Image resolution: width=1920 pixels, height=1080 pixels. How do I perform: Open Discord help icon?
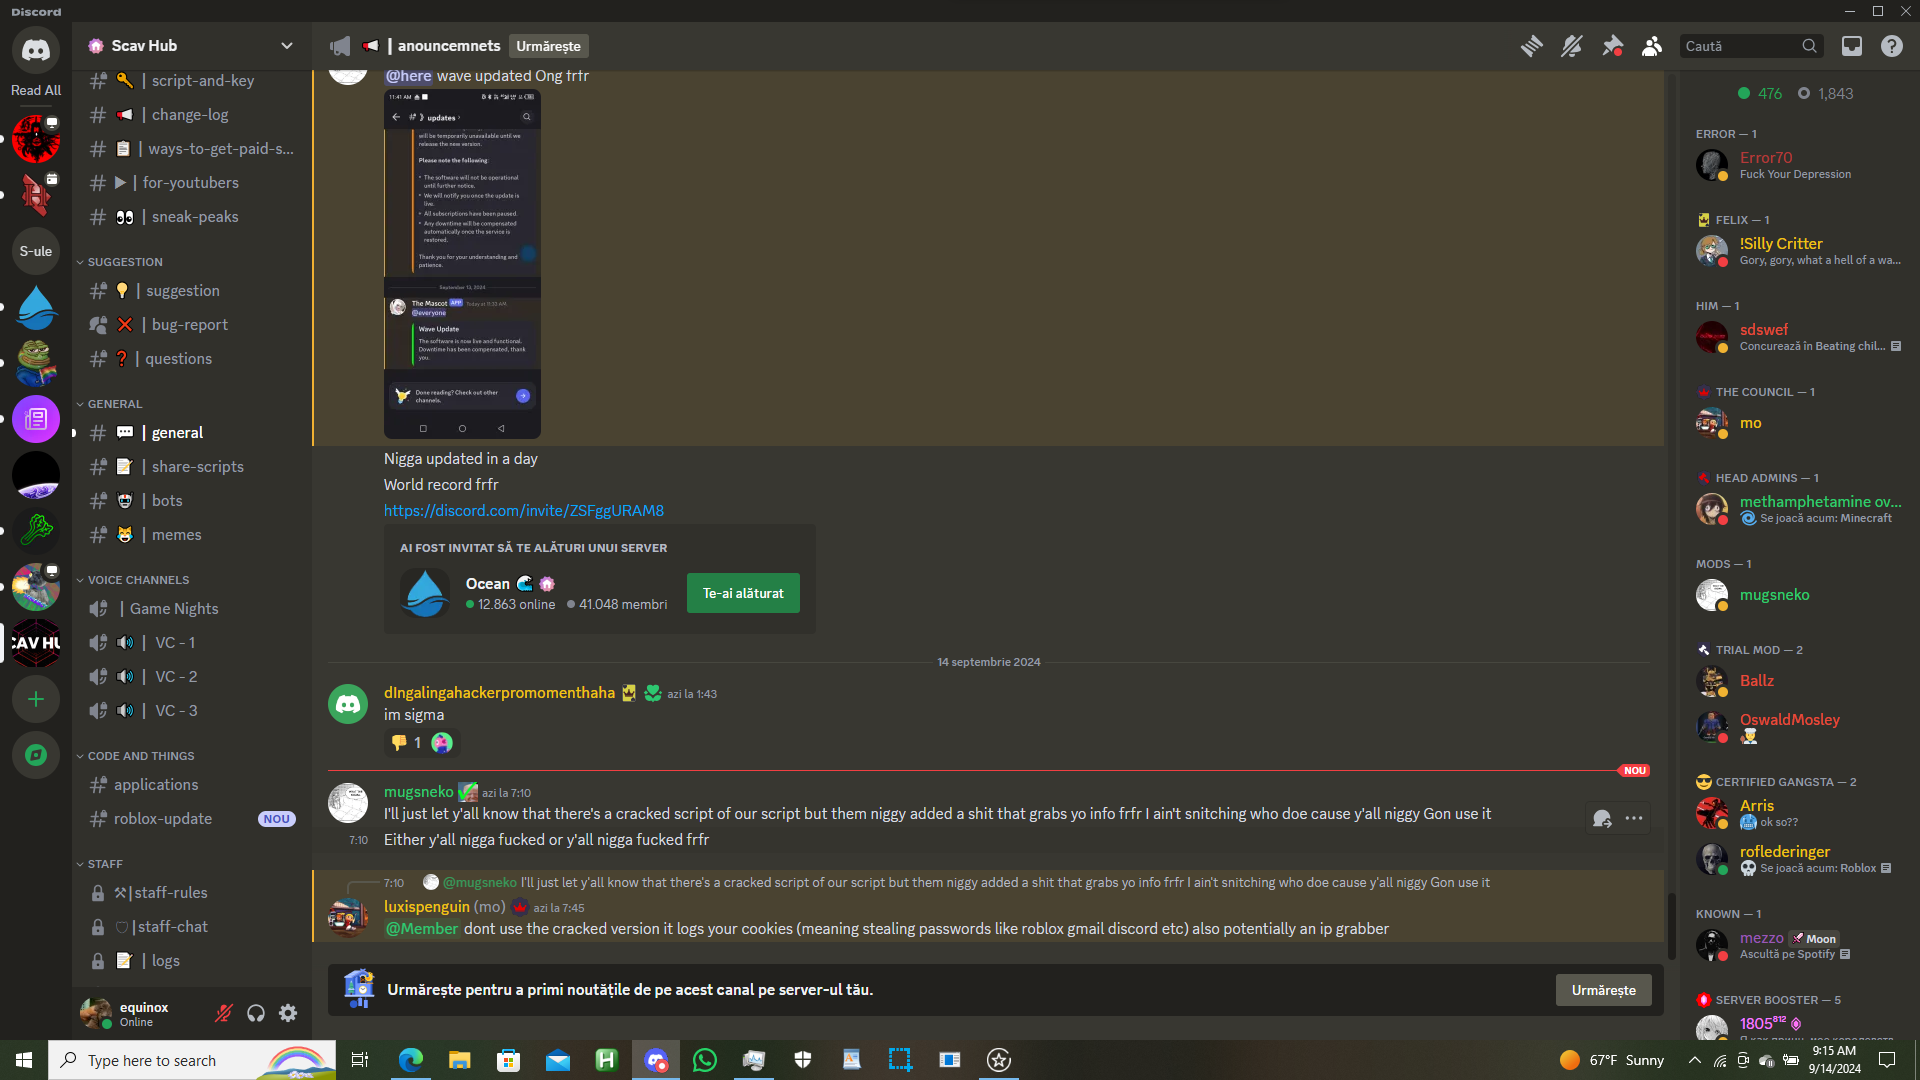point(1891,46)
